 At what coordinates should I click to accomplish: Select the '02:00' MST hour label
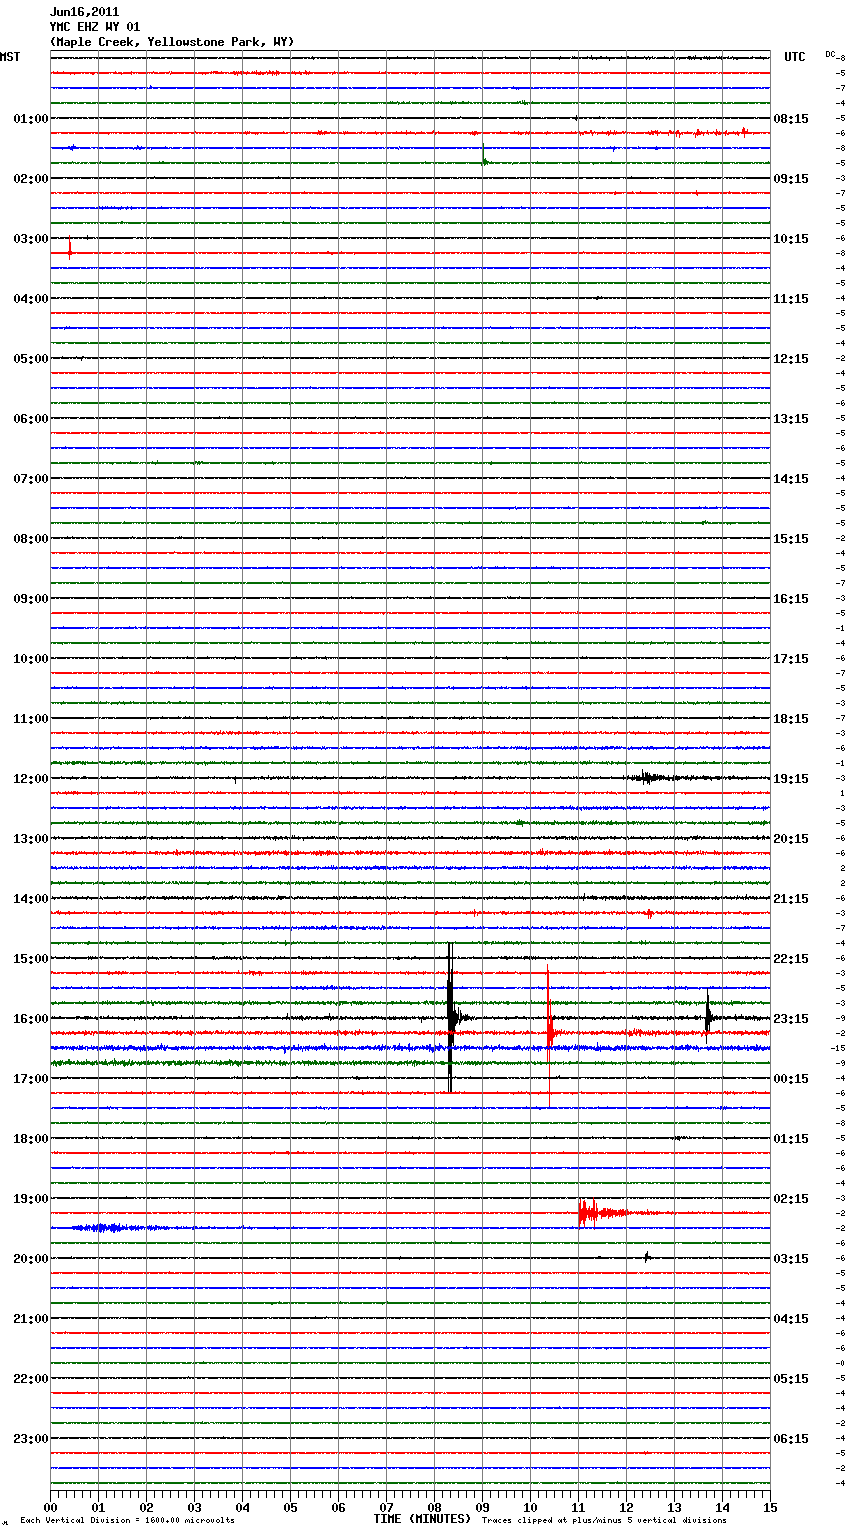tap(31, 179)
